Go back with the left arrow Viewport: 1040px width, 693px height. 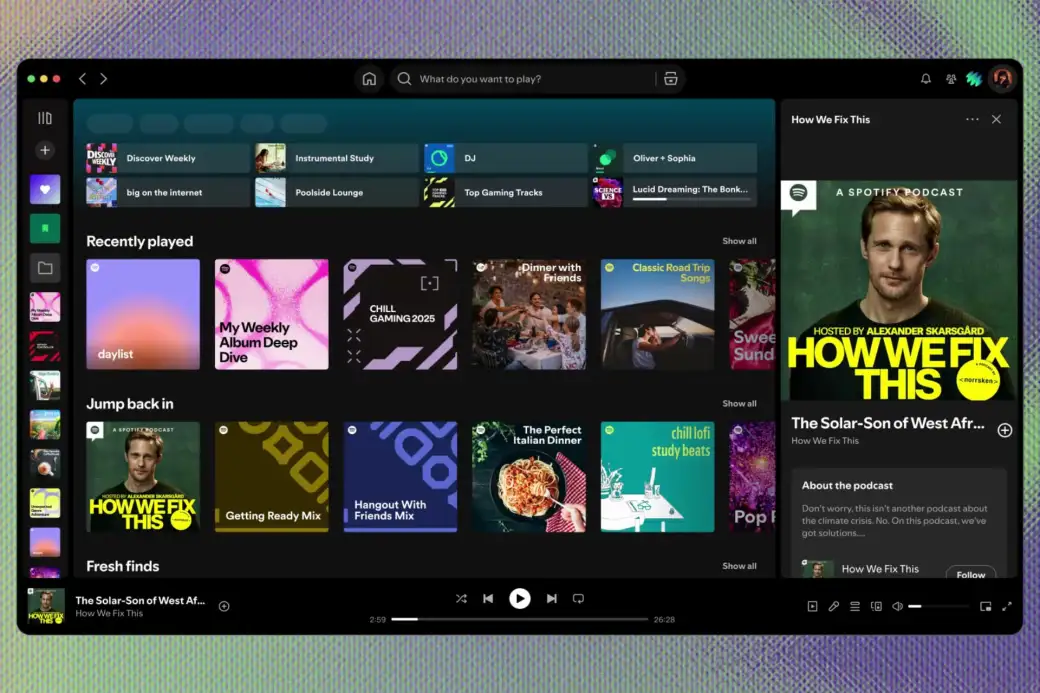(82, 79)
